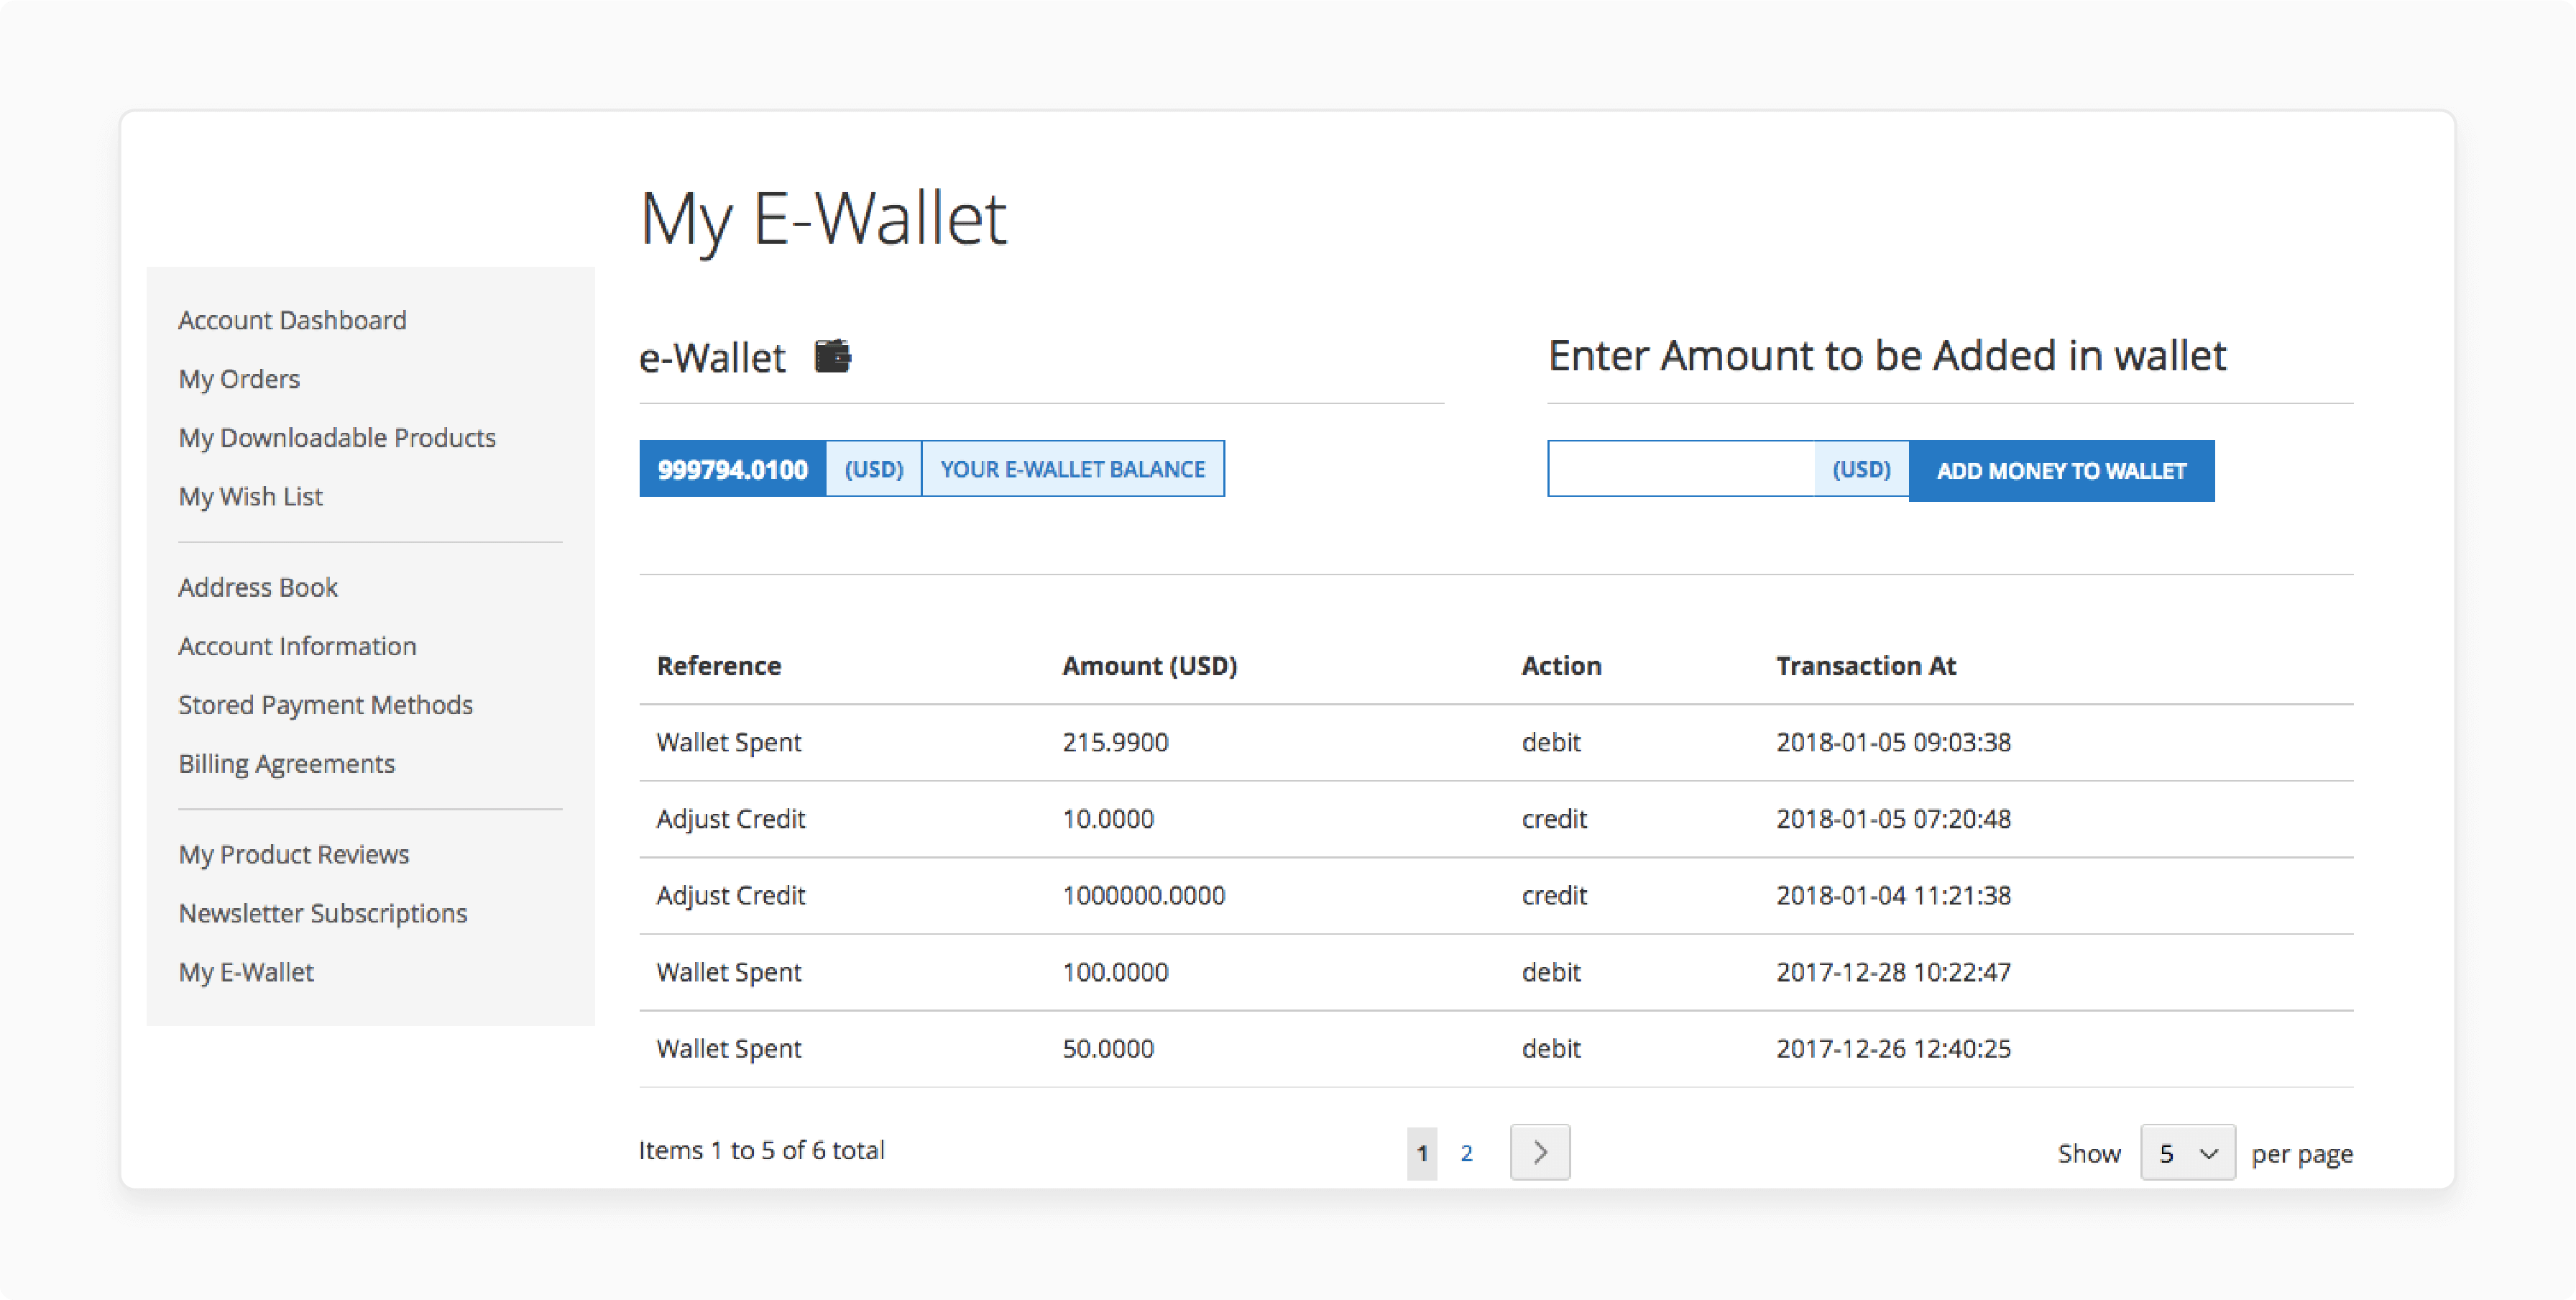Click the Reference column header
The height and width of the screenshot is (1300, 2576).
[x=718, y=666]
